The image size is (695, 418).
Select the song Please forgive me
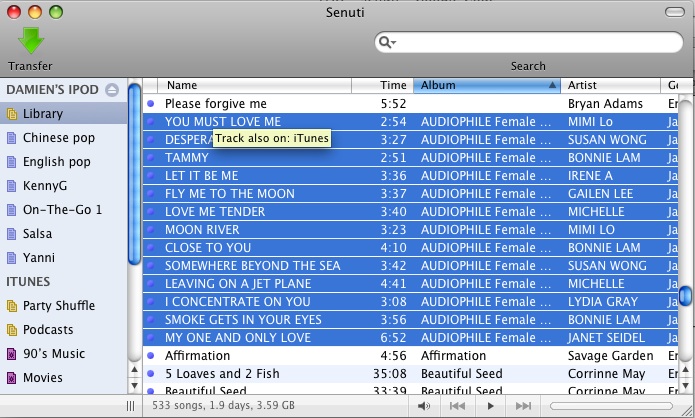(216, 104)
